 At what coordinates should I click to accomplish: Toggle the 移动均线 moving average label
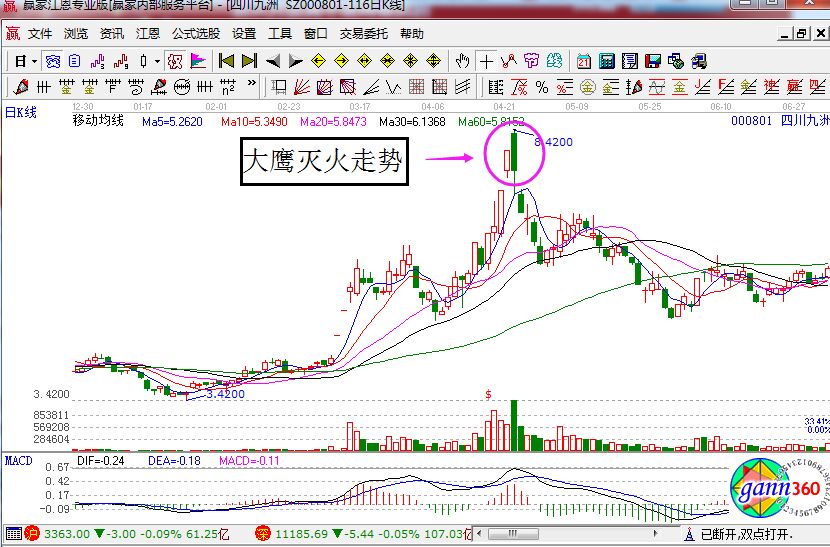(98, 121)
